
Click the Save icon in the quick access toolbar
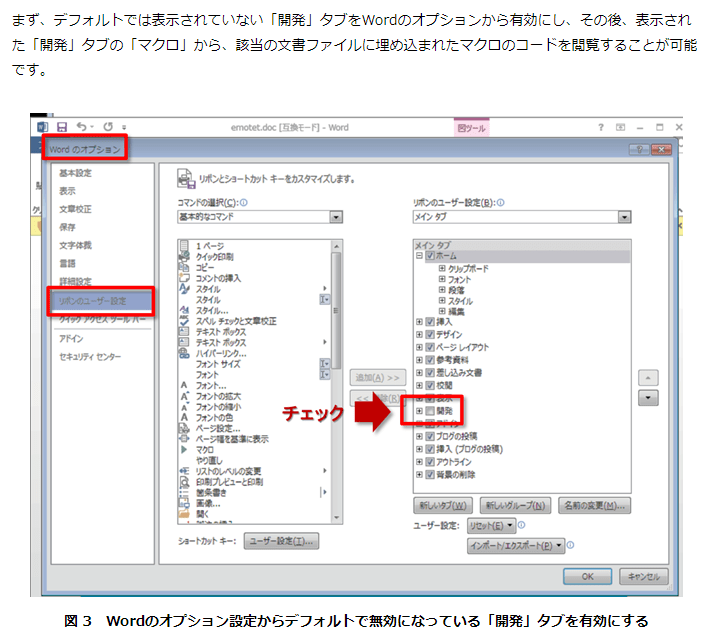tap(61, 128)
